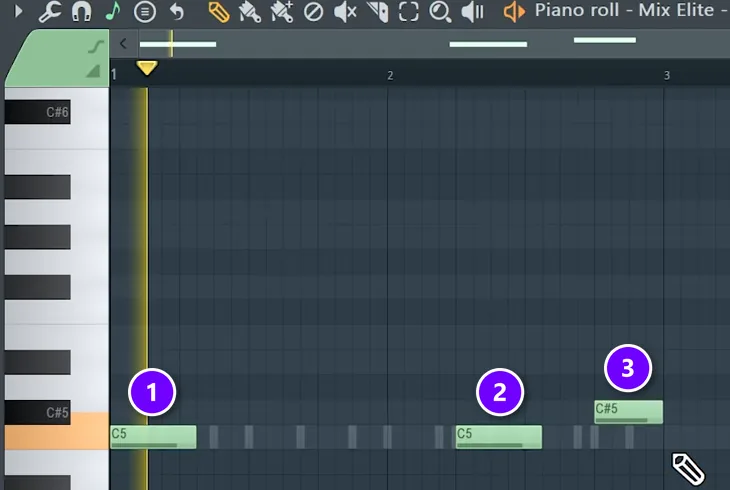Click bar 2 on the timeline ruler
Screen dimensions: 730x490
click(390, 75)
